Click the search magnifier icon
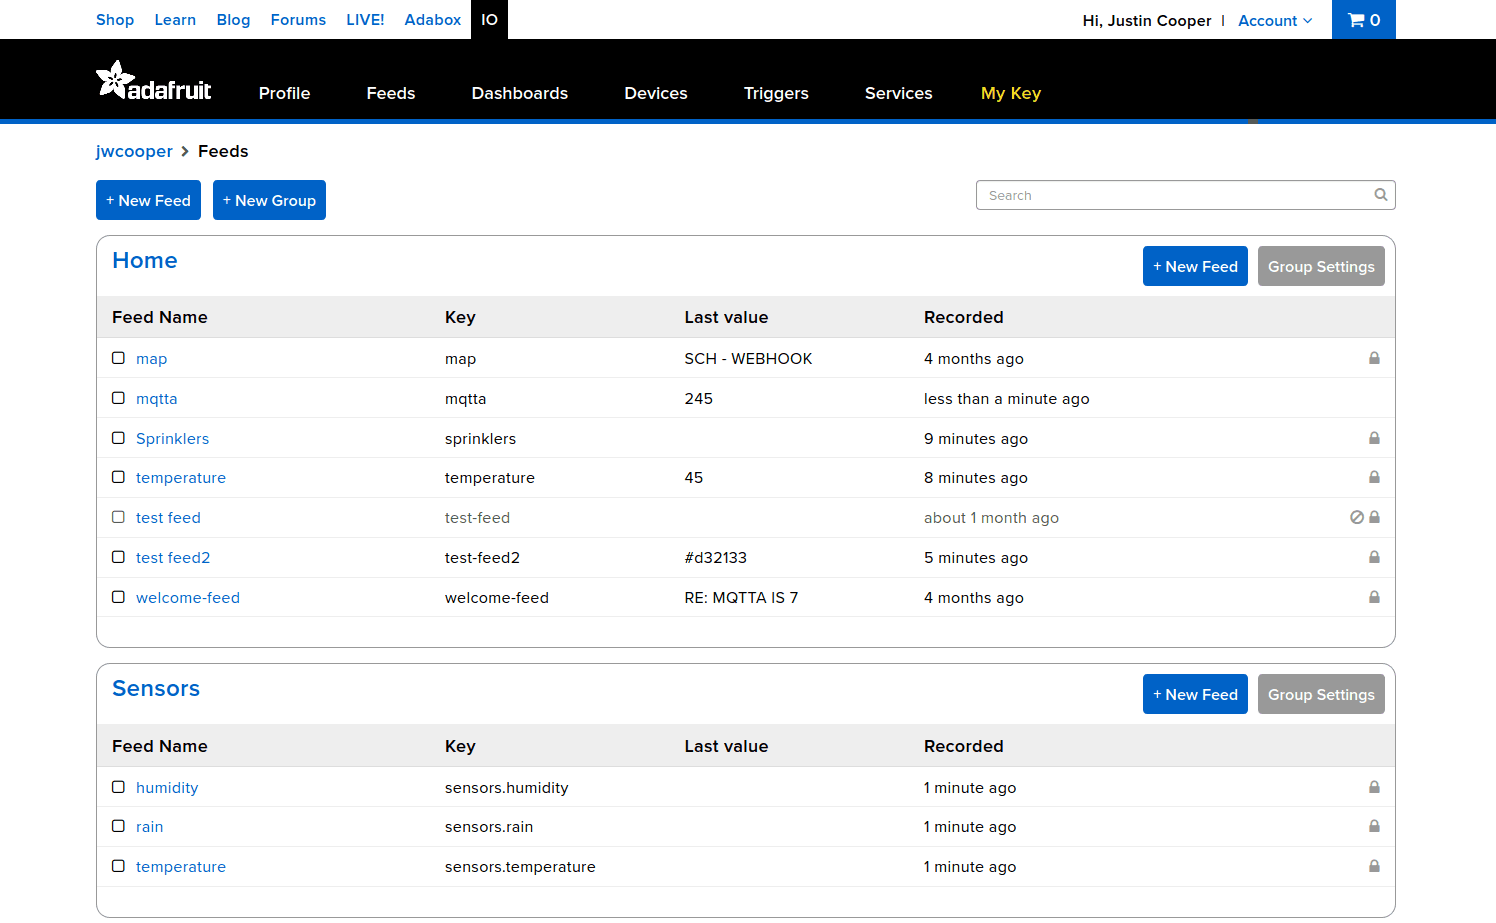This screenshot has height=923, width=1496. click(1380, 195)
